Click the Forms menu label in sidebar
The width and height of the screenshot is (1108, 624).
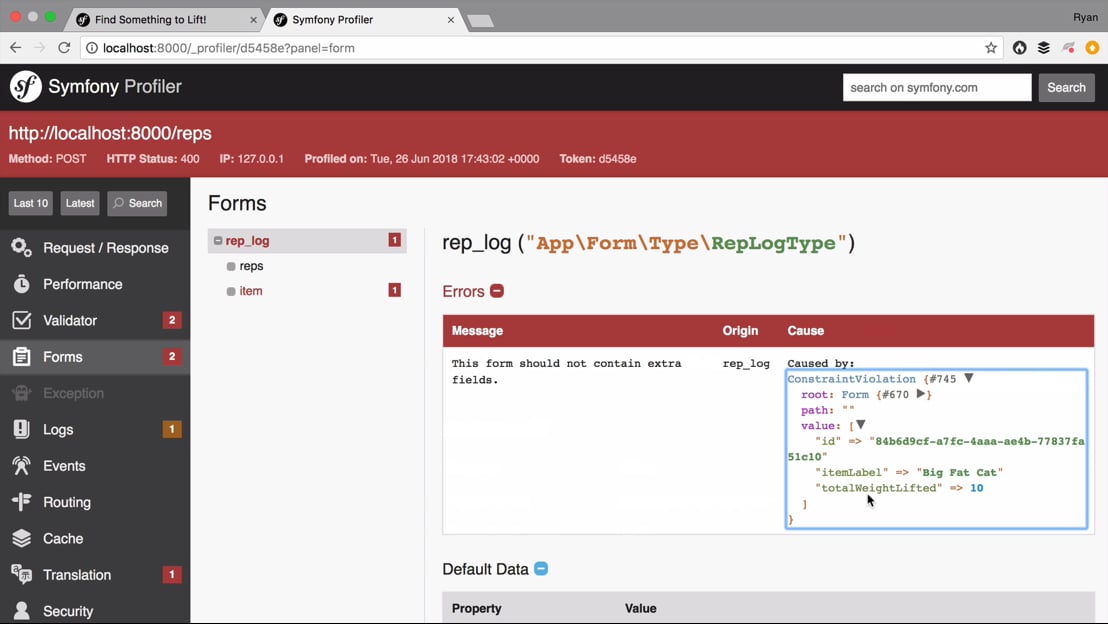(x=63, y=357)
